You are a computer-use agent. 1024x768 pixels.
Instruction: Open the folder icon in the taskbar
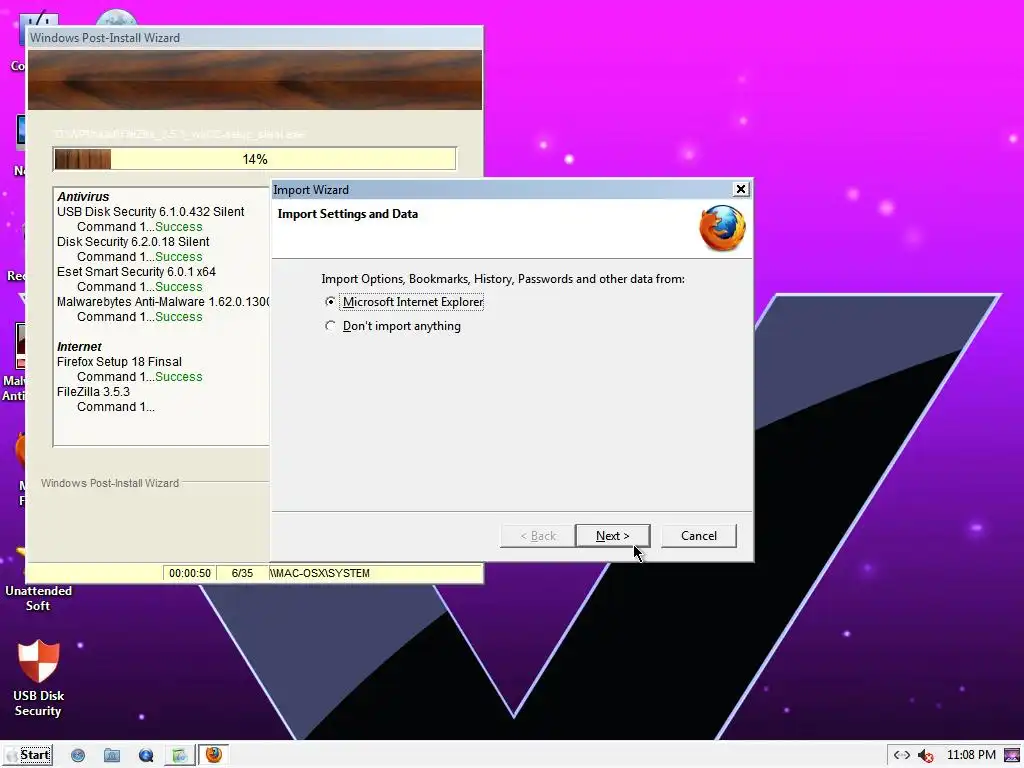[x=112, y=756]
